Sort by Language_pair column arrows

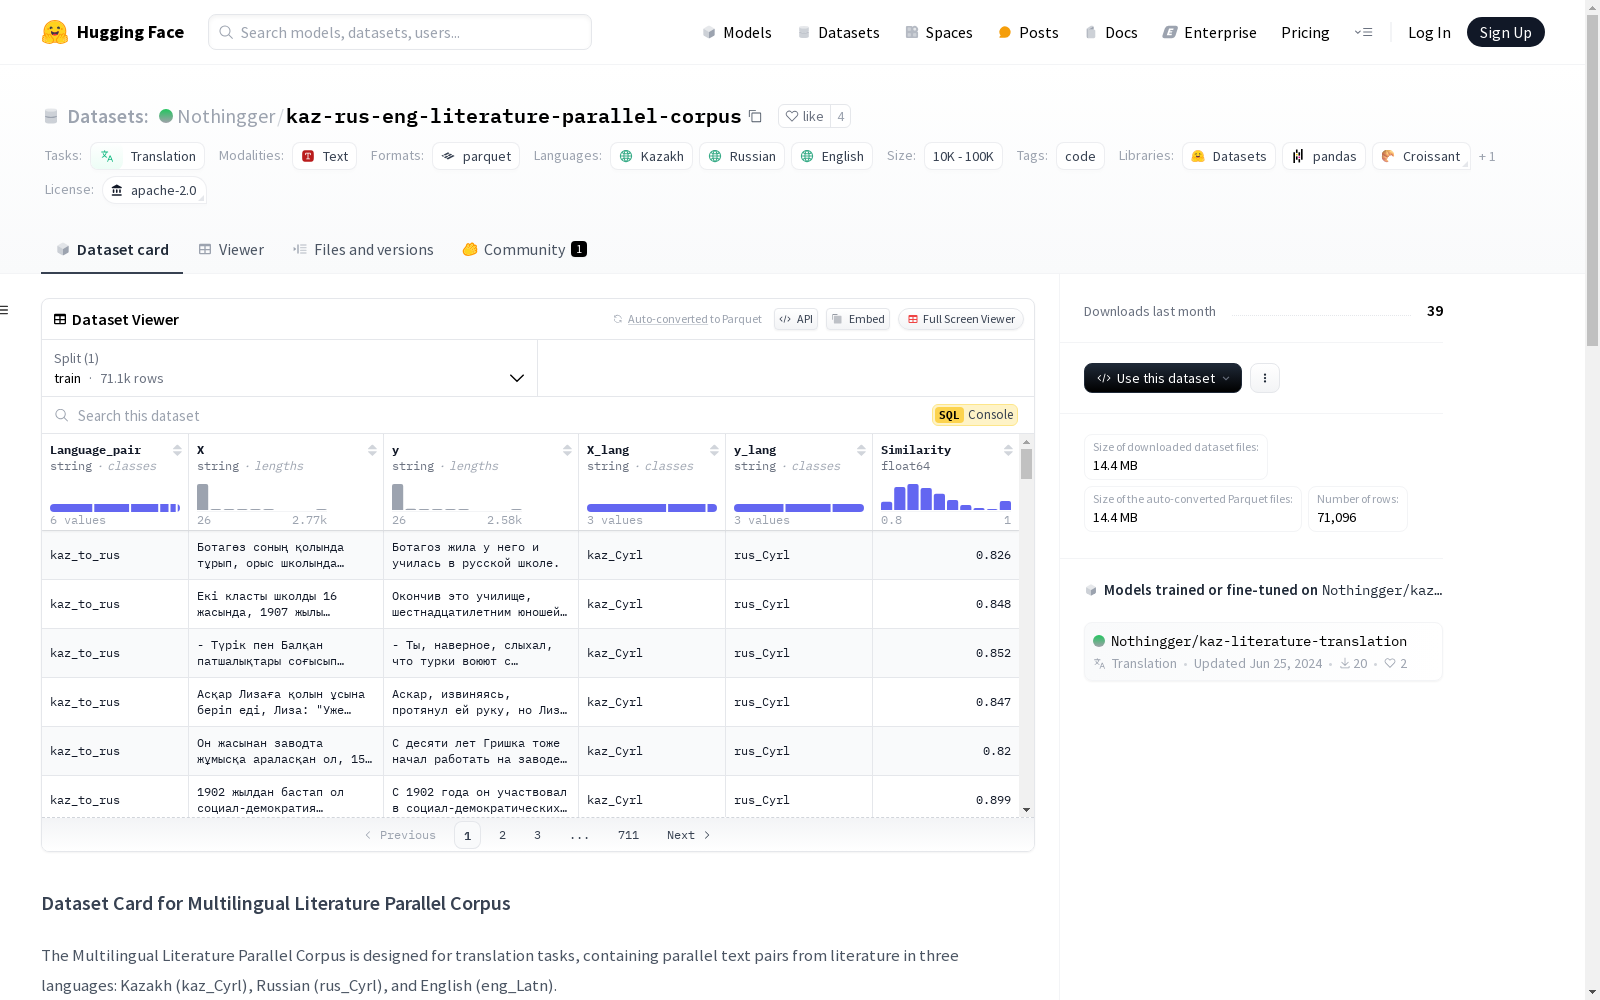point(177,450)
